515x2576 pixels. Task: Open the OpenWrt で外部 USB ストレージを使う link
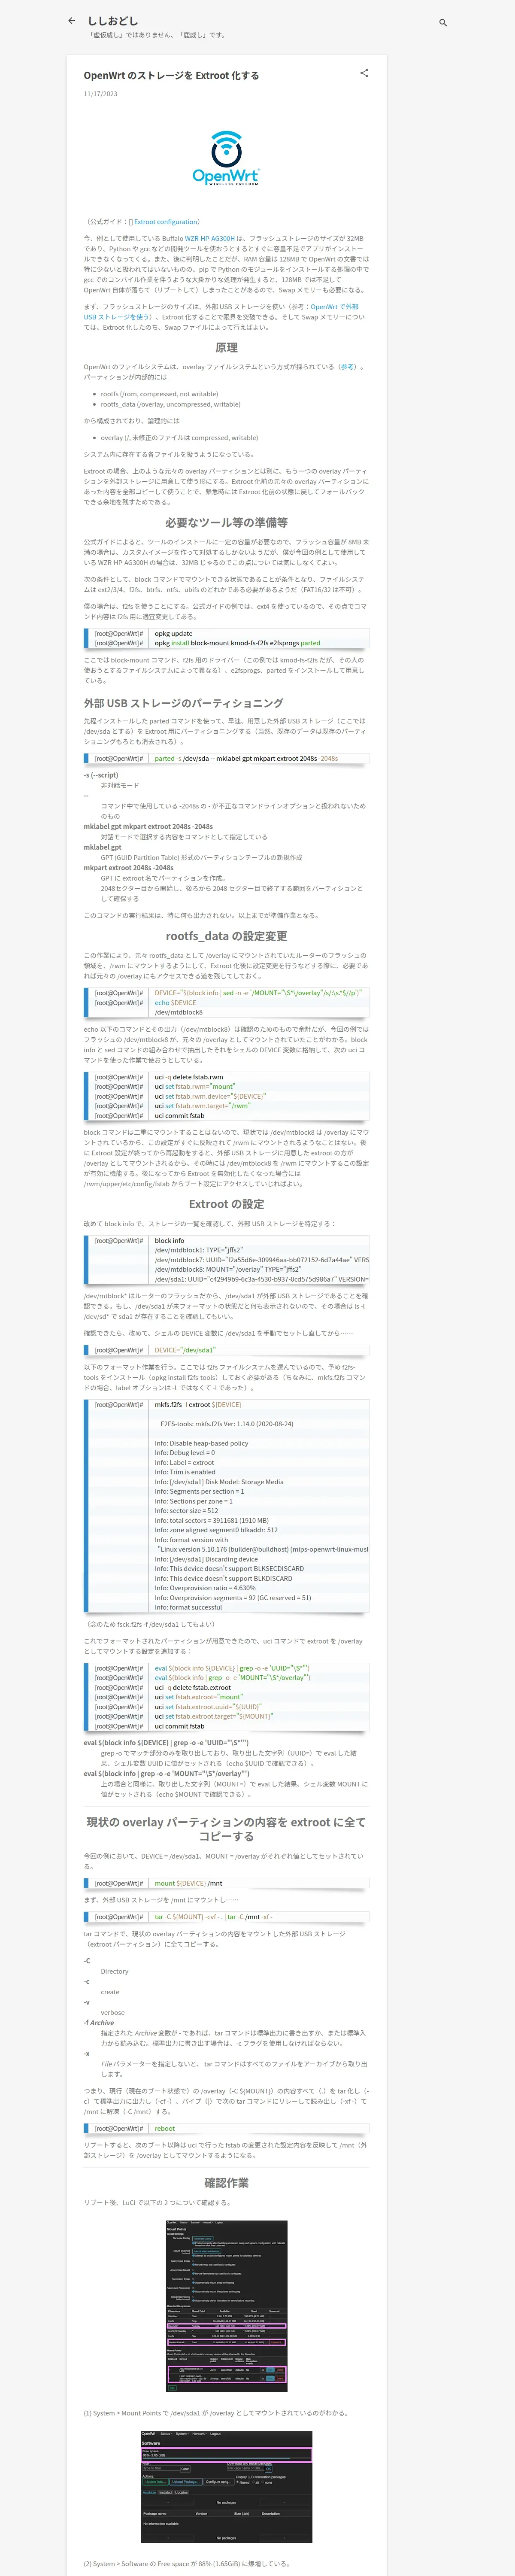[221, 312]
